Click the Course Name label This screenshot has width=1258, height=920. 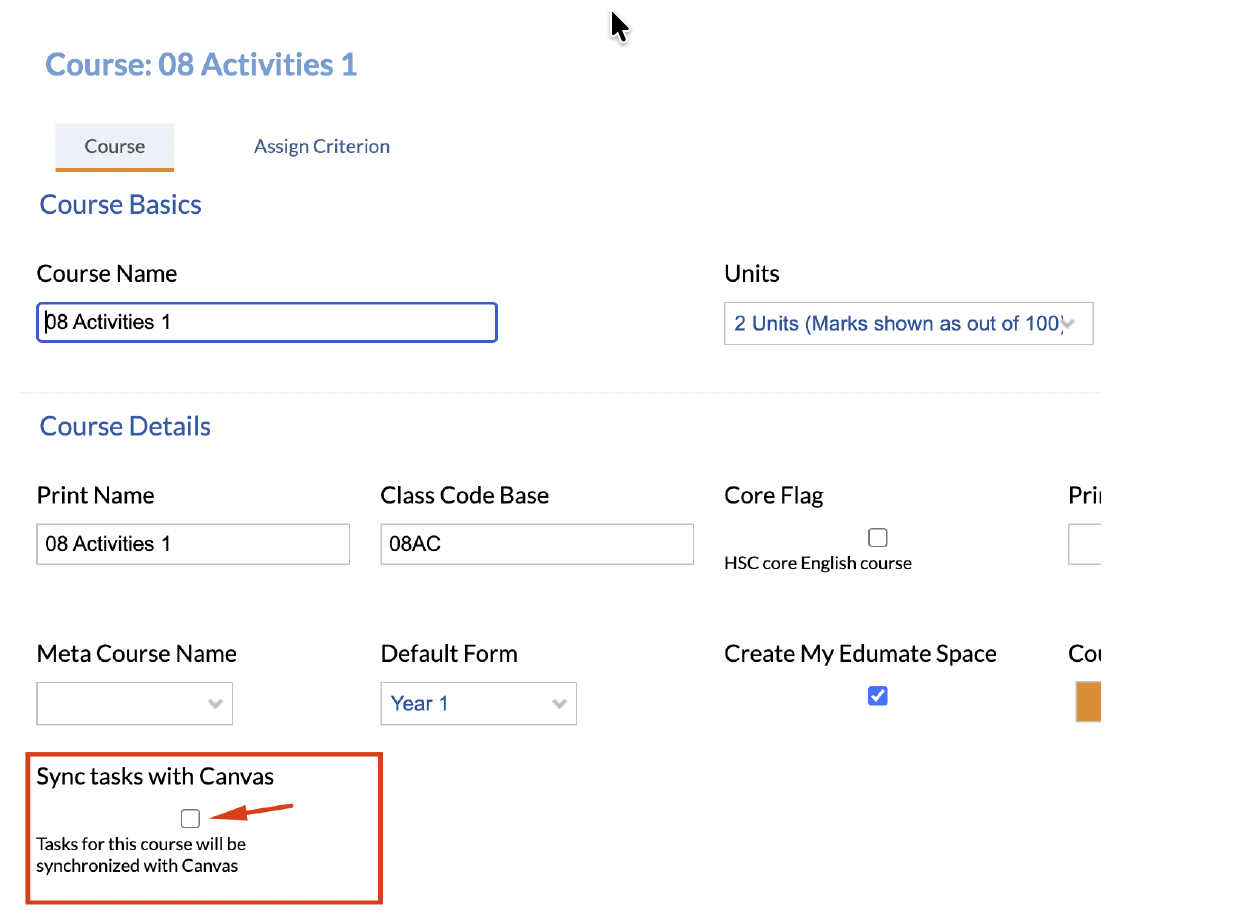(x=107, y=274)
